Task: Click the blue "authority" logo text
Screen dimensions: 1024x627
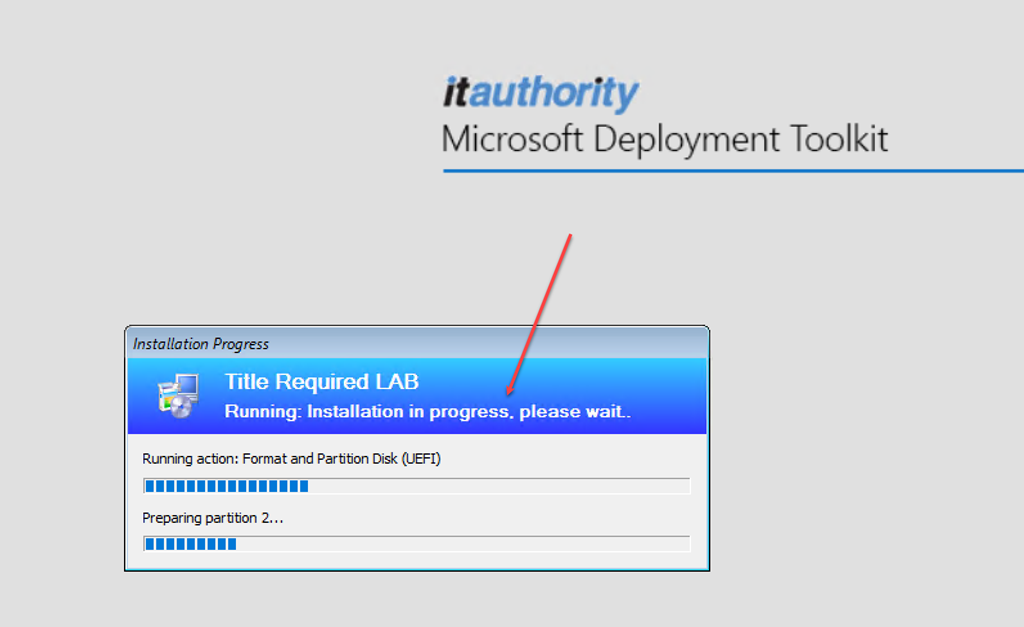Action: 554,94
